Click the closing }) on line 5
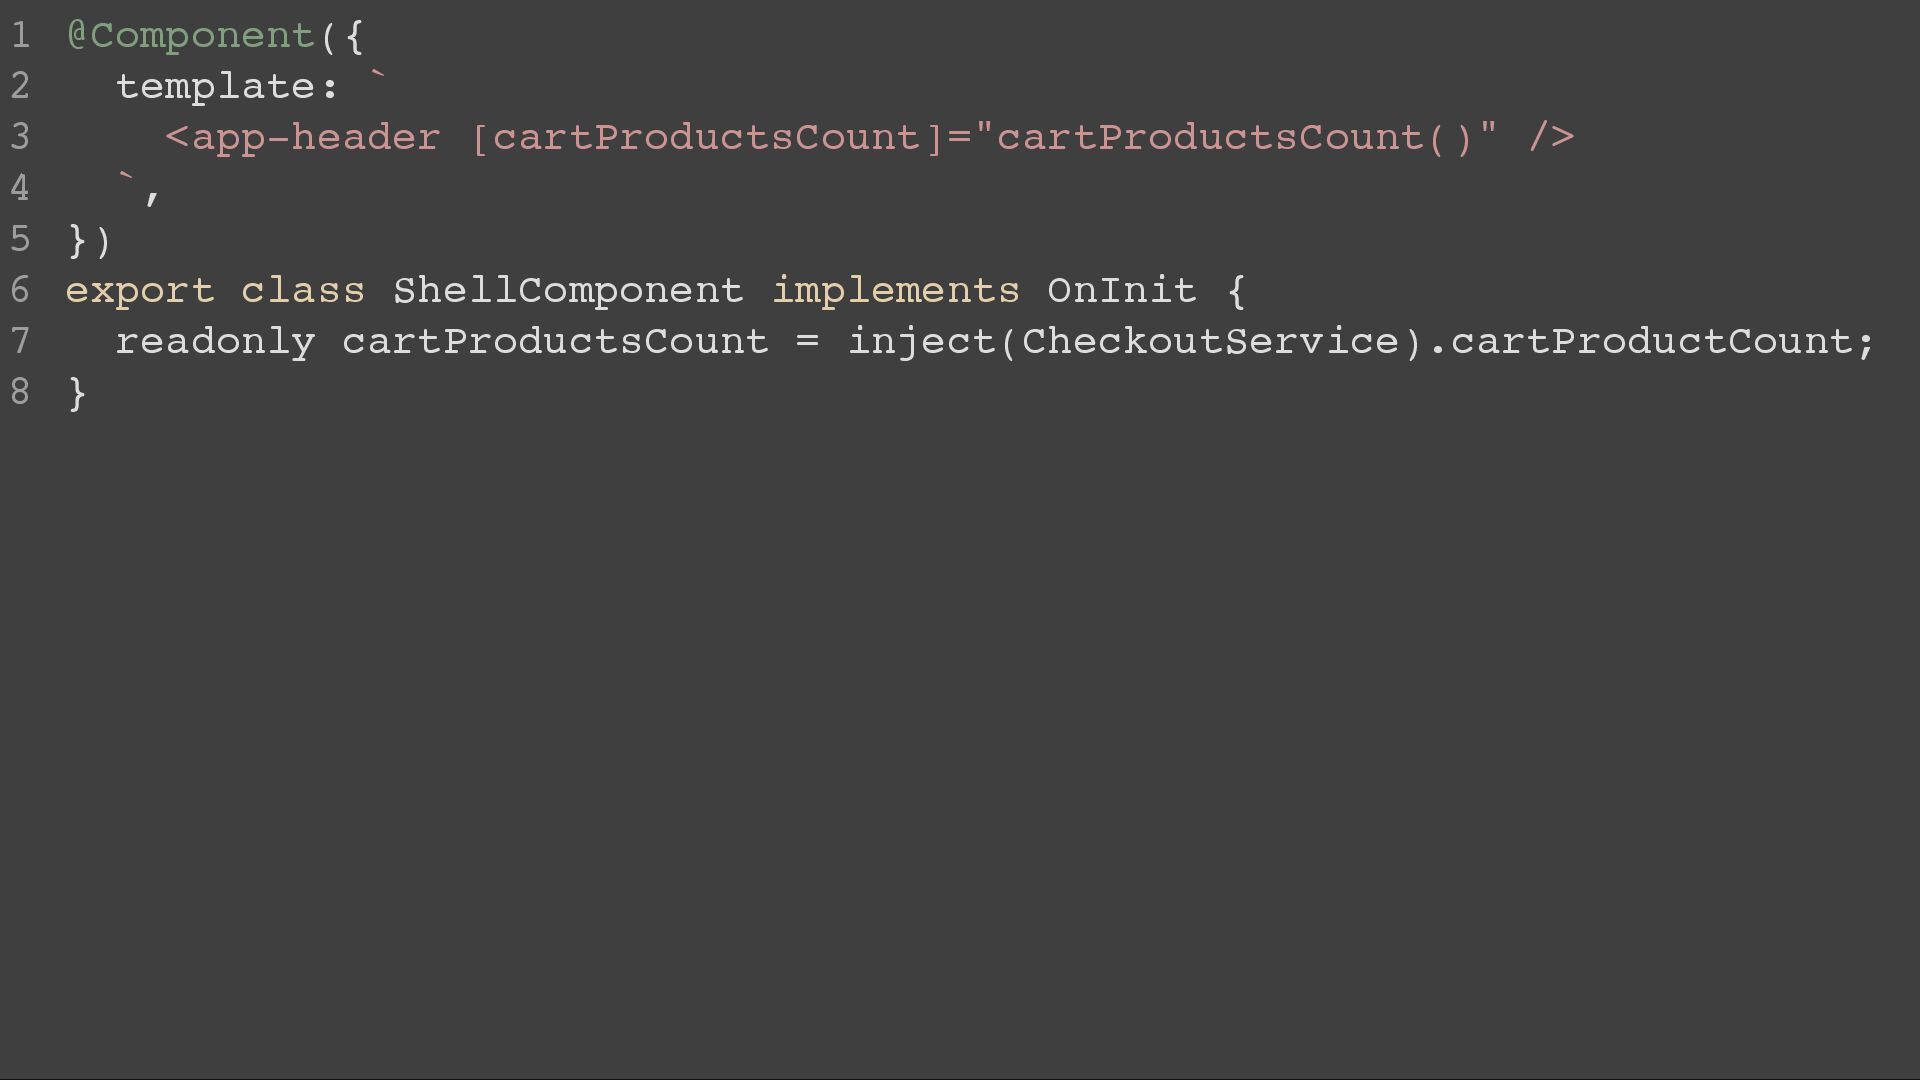Viewport: 1920px width, 1080px height. (89, 241)
